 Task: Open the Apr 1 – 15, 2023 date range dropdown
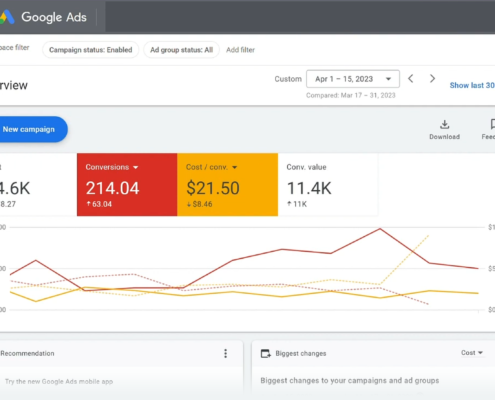353,79
